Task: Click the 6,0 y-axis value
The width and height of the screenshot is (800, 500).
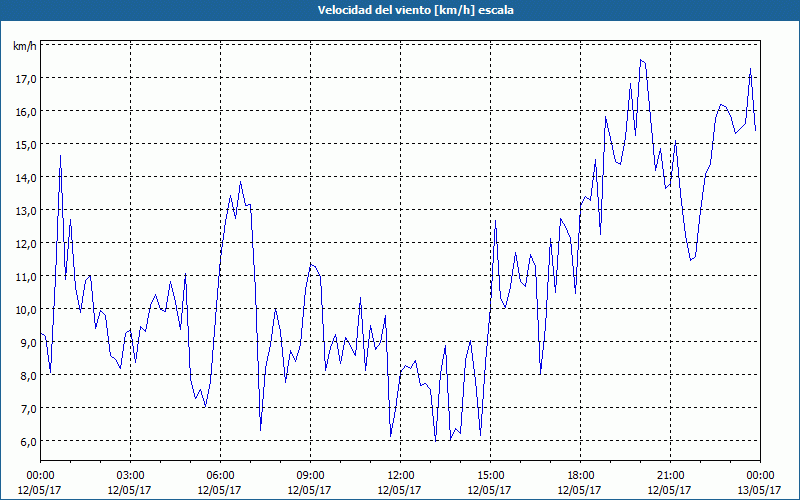Action: coord(29,441)
